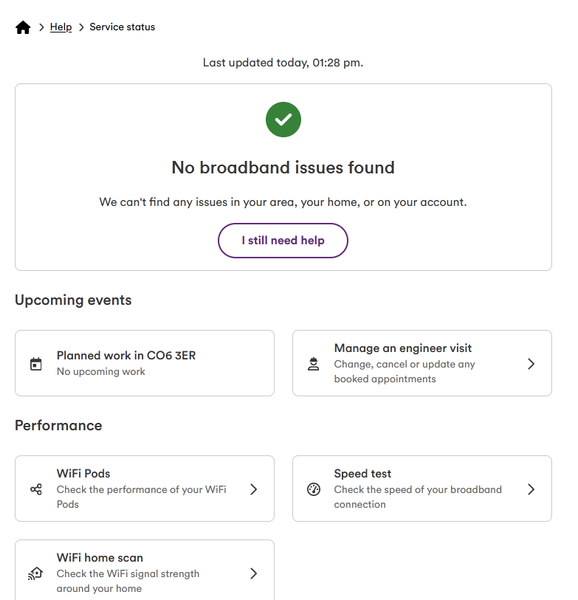Screen dimensions: 578x600
Task: Open the Manage an engineer visit title
Action: tap(403, 348)
